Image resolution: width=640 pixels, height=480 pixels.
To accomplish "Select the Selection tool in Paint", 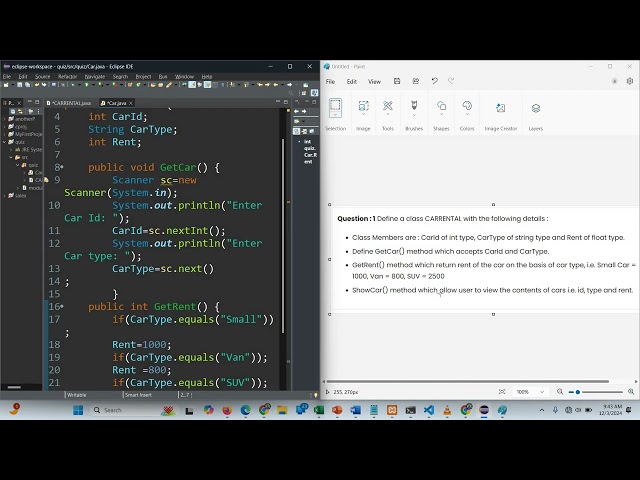I will [x=335, y=105].
